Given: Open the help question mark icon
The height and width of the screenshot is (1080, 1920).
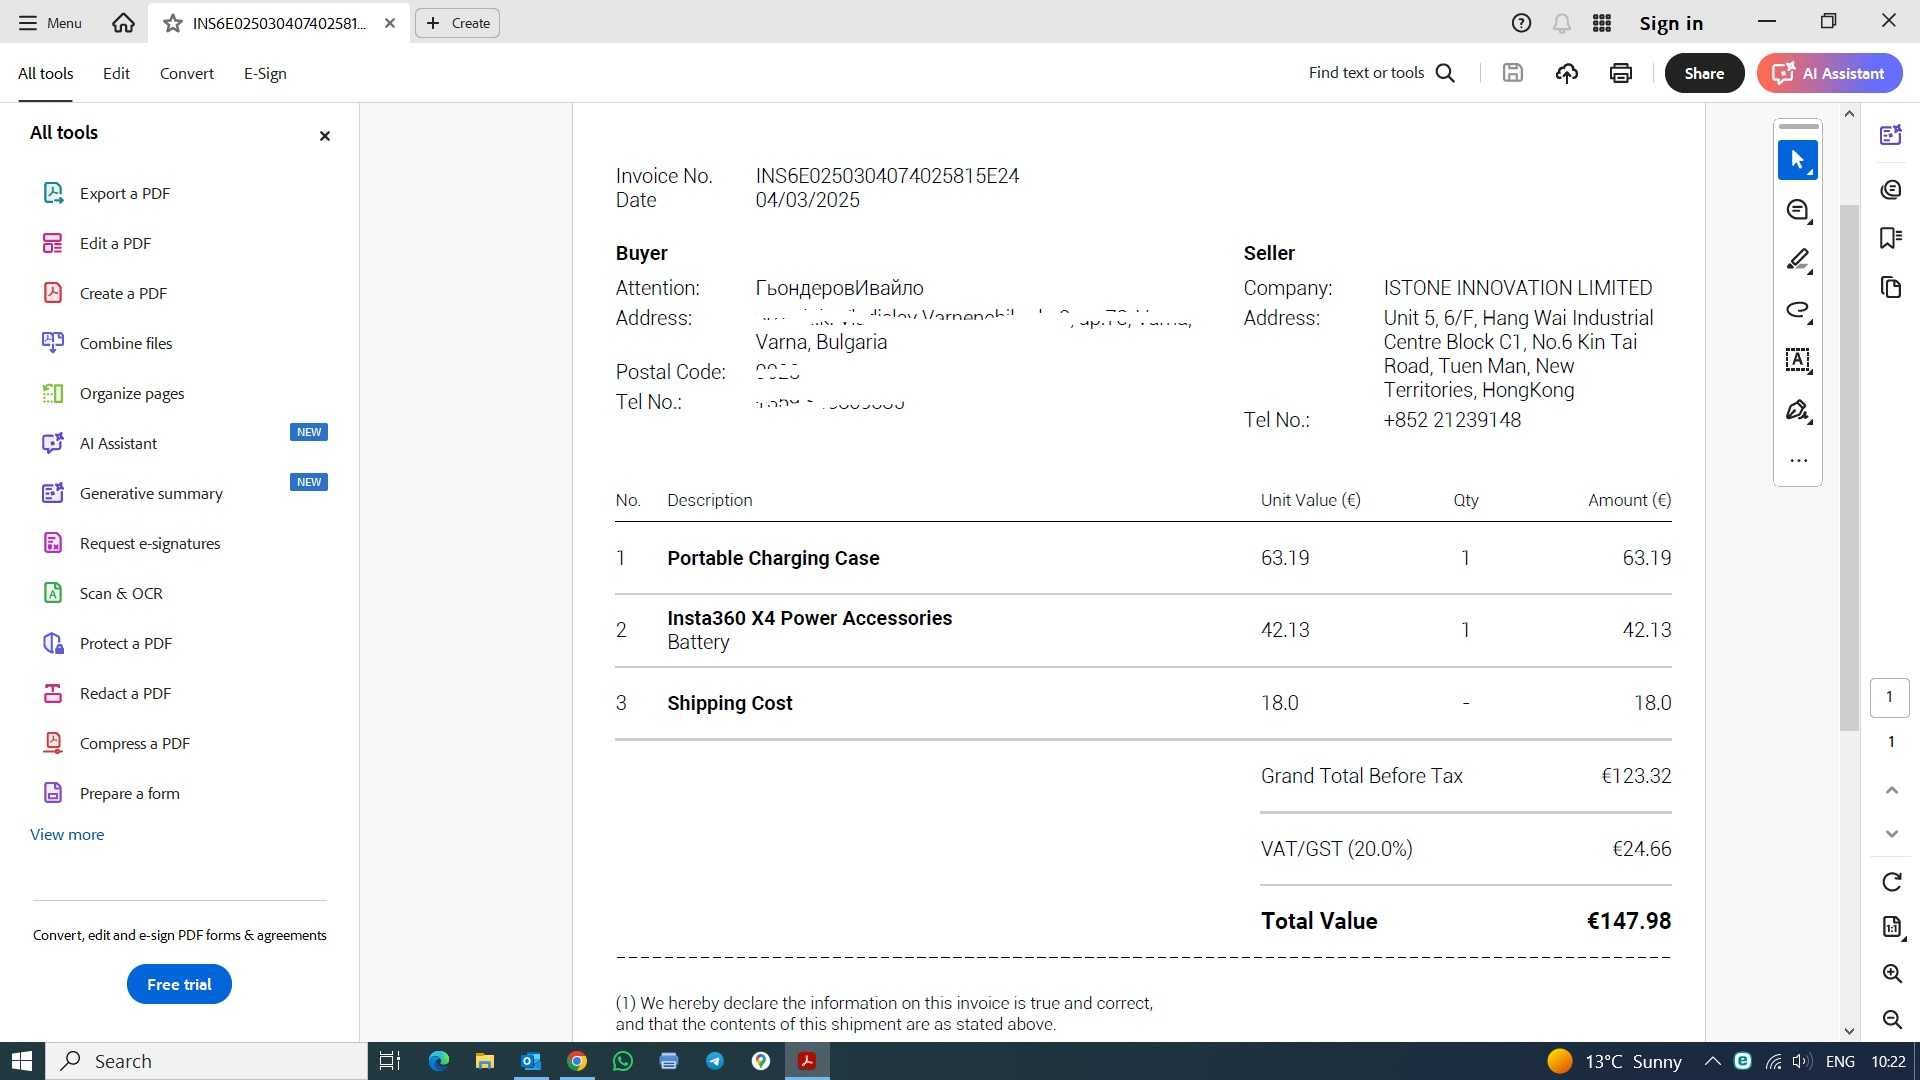Looking at the screenshot, I should pyautogui.click(x=1521, y=23).
